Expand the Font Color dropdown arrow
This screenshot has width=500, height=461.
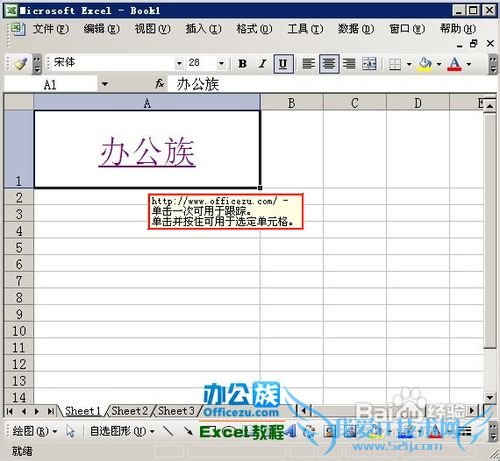pos(469,64)
